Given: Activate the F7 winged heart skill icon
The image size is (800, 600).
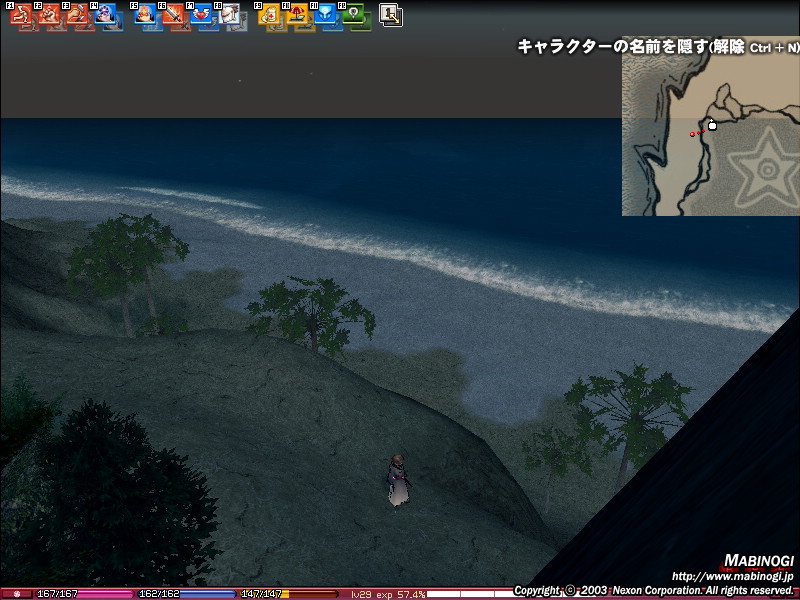Looking at the screenshot, I should click(201, 14).
